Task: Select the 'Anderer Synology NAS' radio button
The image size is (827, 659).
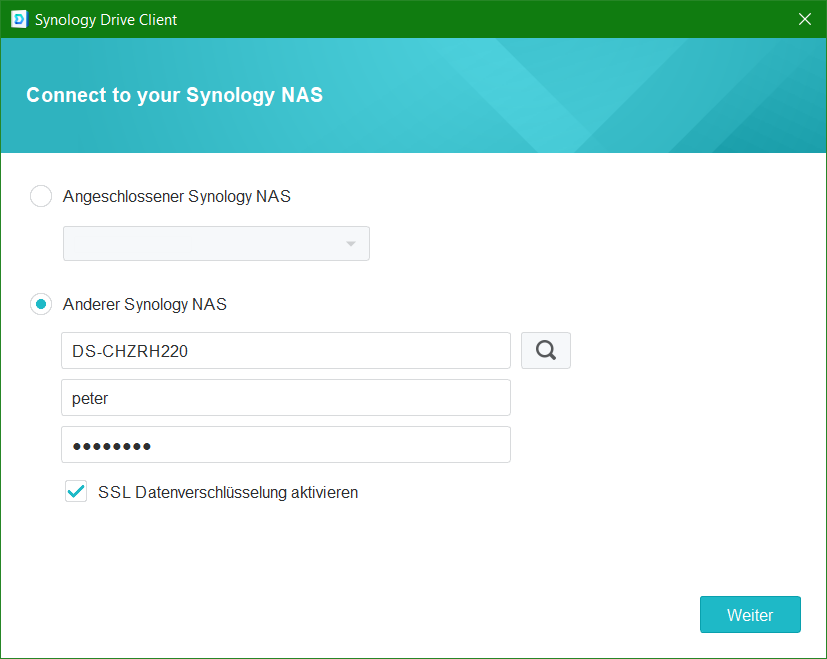Action: coord(41,304)
